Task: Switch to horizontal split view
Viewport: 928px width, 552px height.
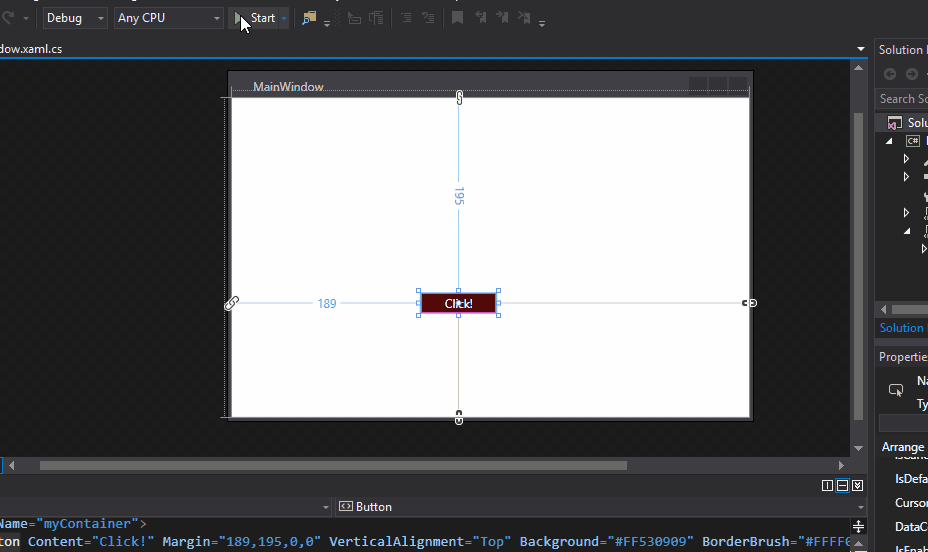Action: click(842, 486)
